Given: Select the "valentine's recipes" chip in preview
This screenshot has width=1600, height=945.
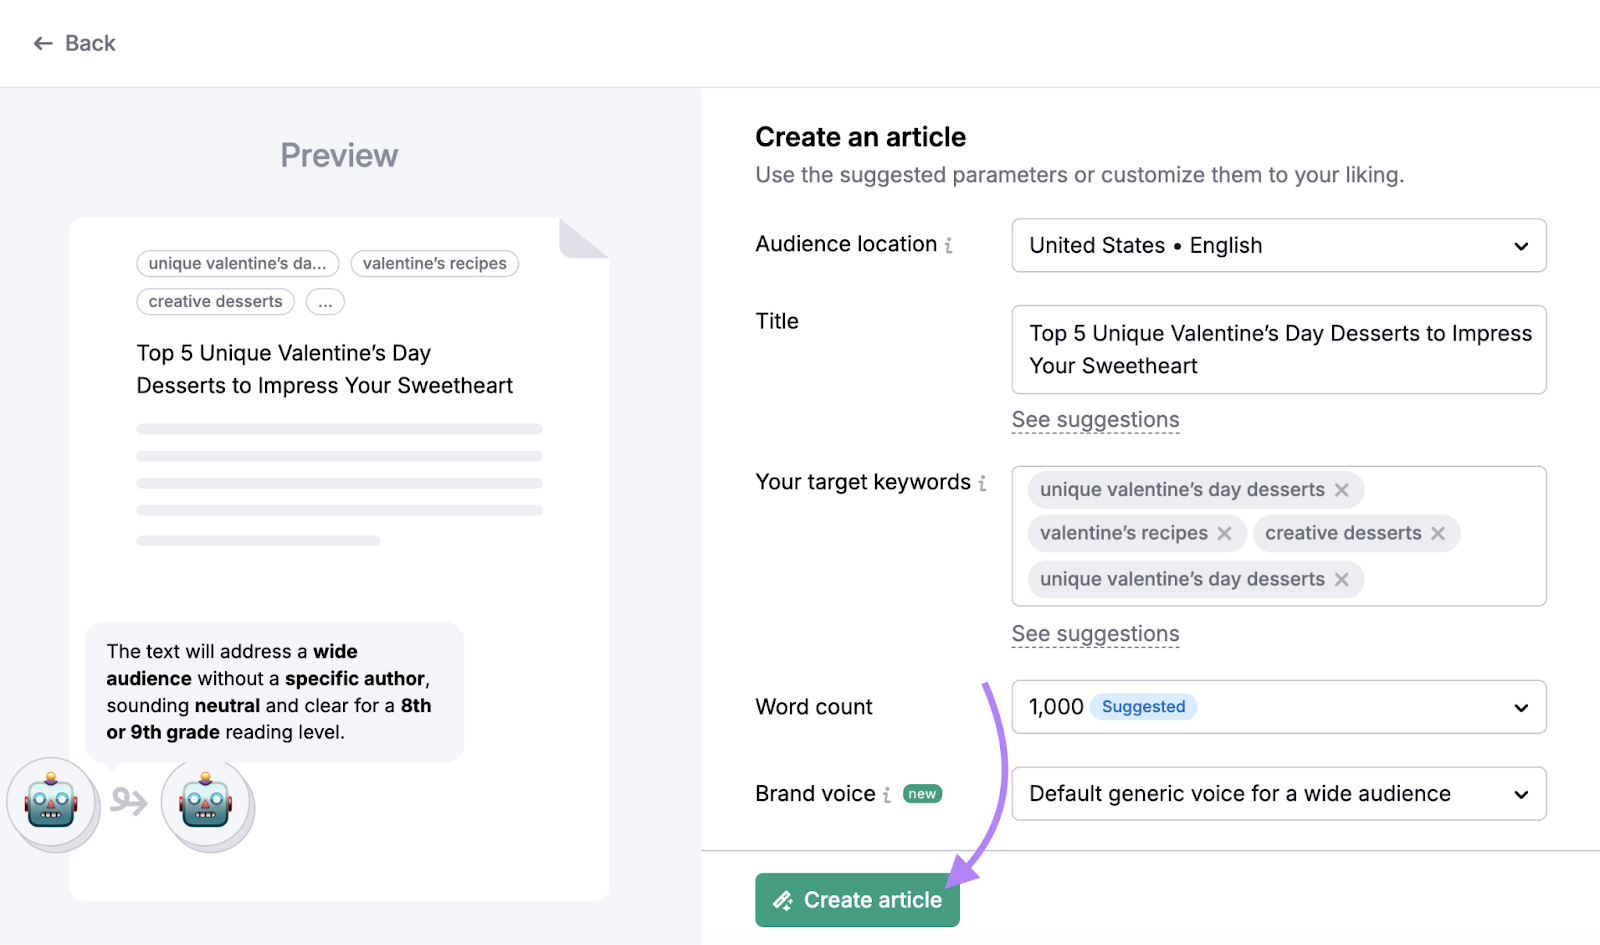Looking at the screenshot, I should pyautogui.click(x=434, y=263).
